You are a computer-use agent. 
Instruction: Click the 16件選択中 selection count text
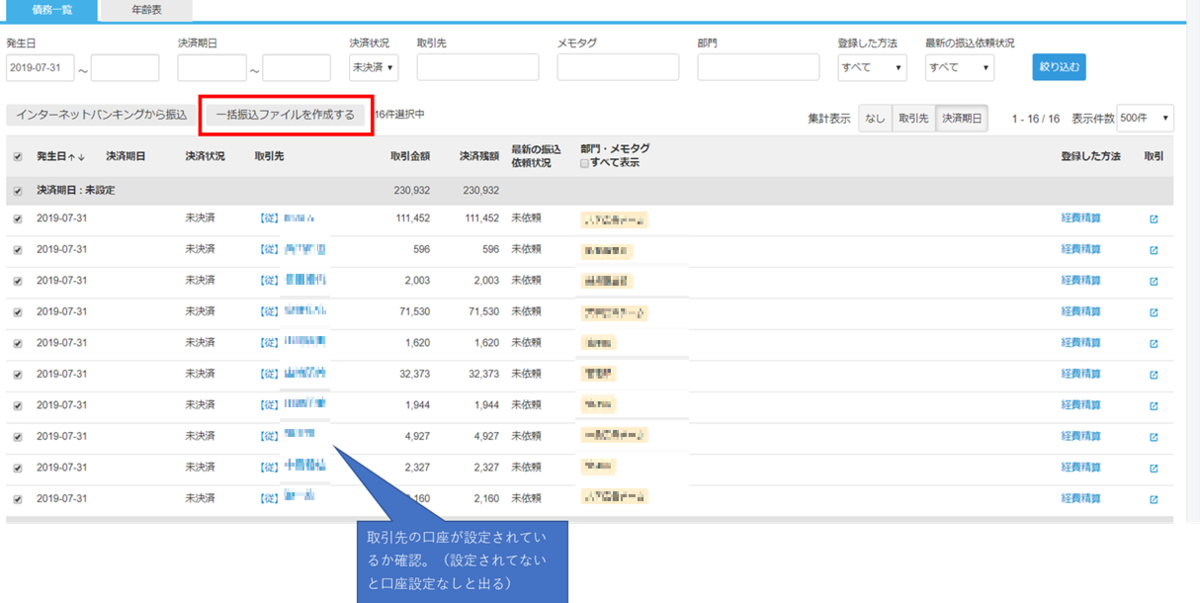(x=400, y=115)
